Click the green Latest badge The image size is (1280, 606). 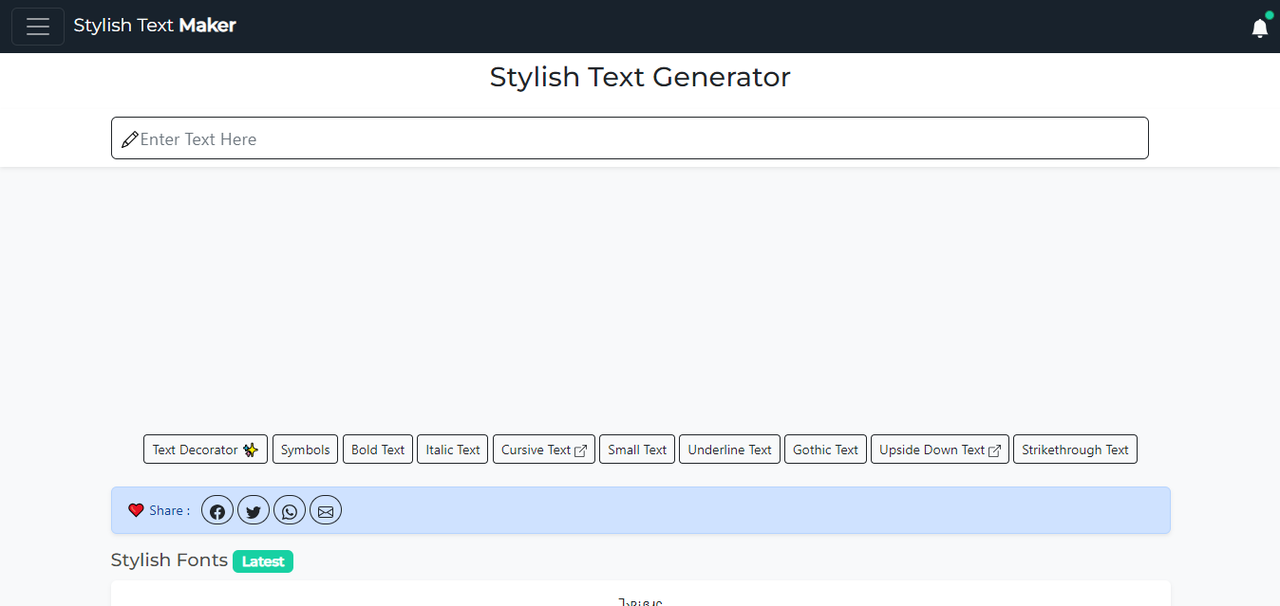tap(263, 561)
